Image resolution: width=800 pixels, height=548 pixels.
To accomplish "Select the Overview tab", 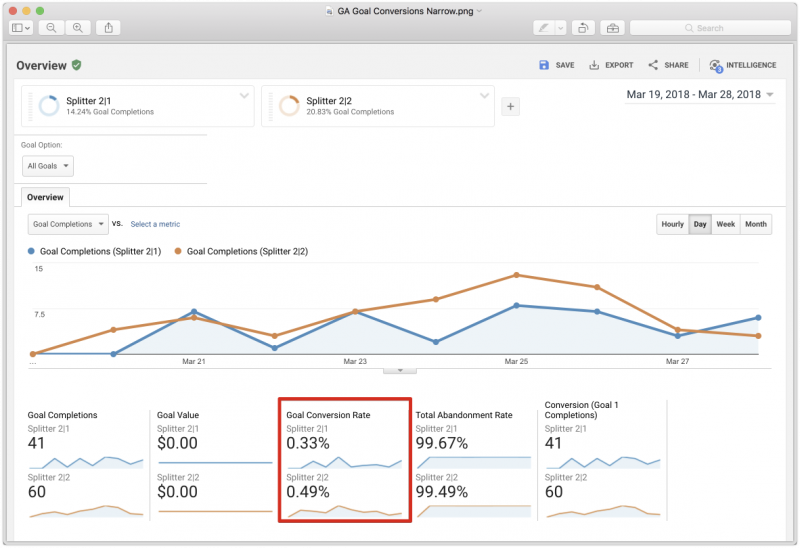I will click(x=45, y=197).
